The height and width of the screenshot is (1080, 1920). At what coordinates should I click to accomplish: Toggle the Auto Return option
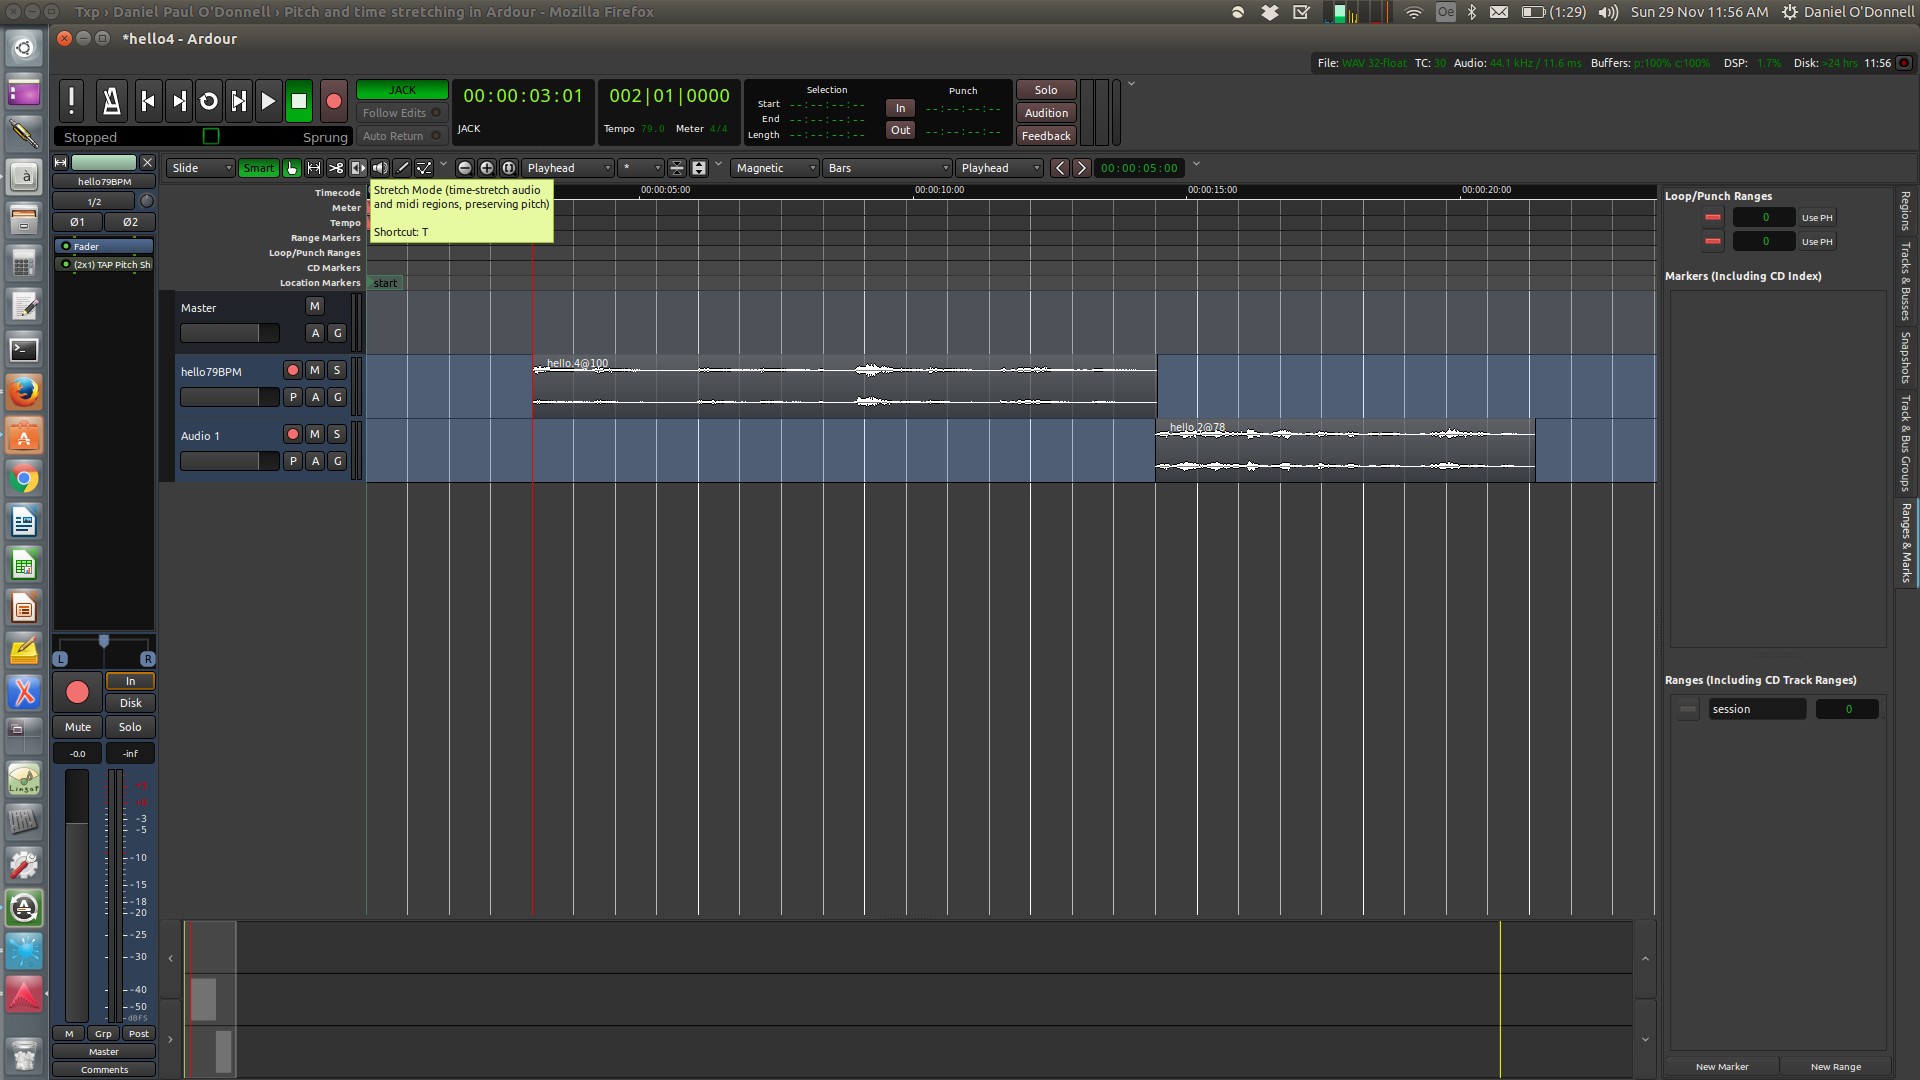[x=401, y=136]
